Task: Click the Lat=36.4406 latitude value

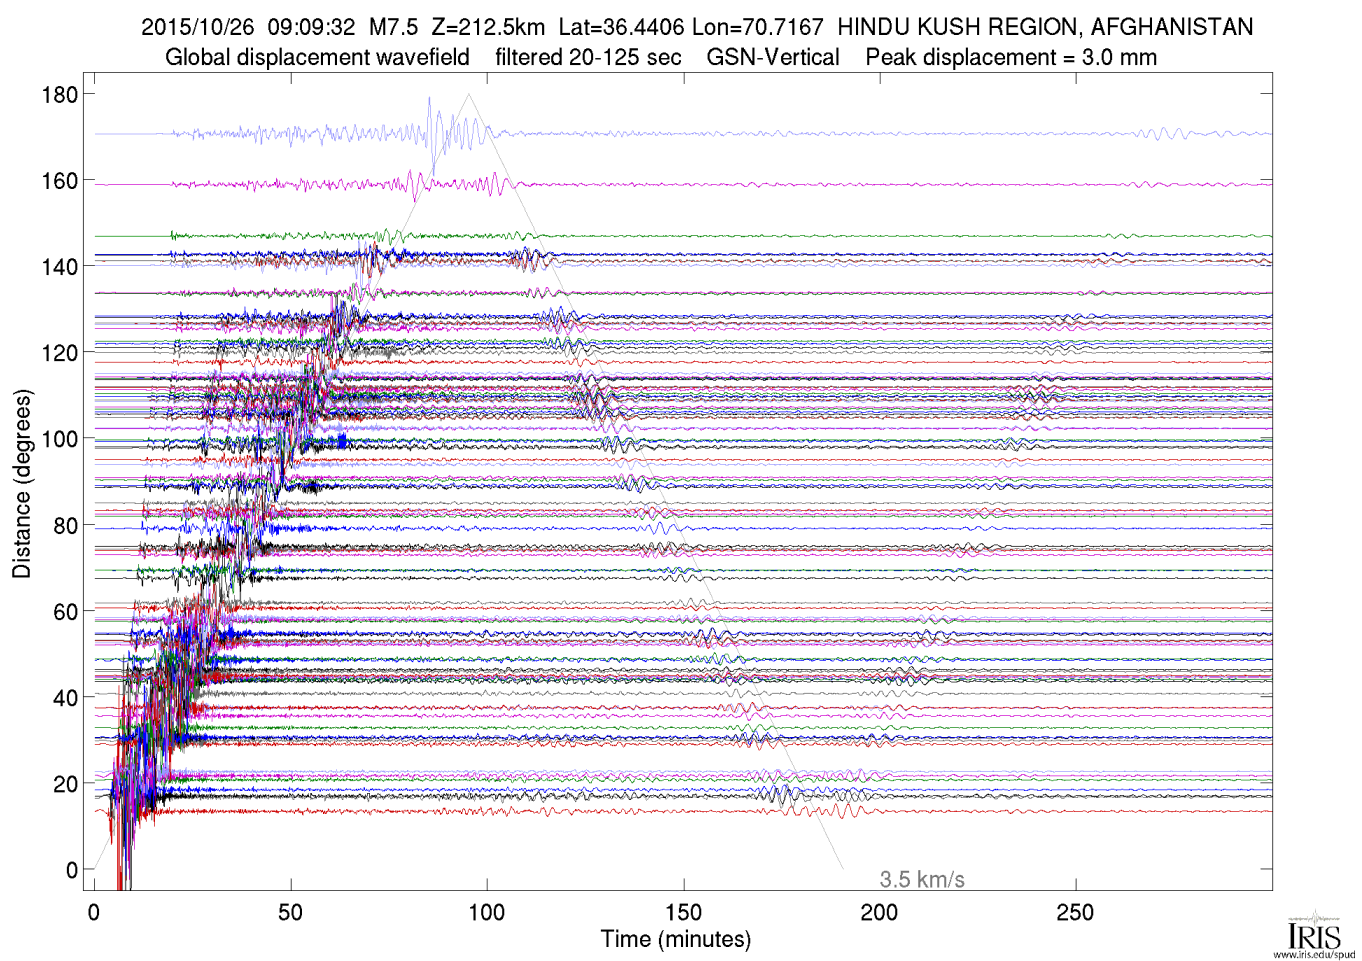Action: (621, 27)
